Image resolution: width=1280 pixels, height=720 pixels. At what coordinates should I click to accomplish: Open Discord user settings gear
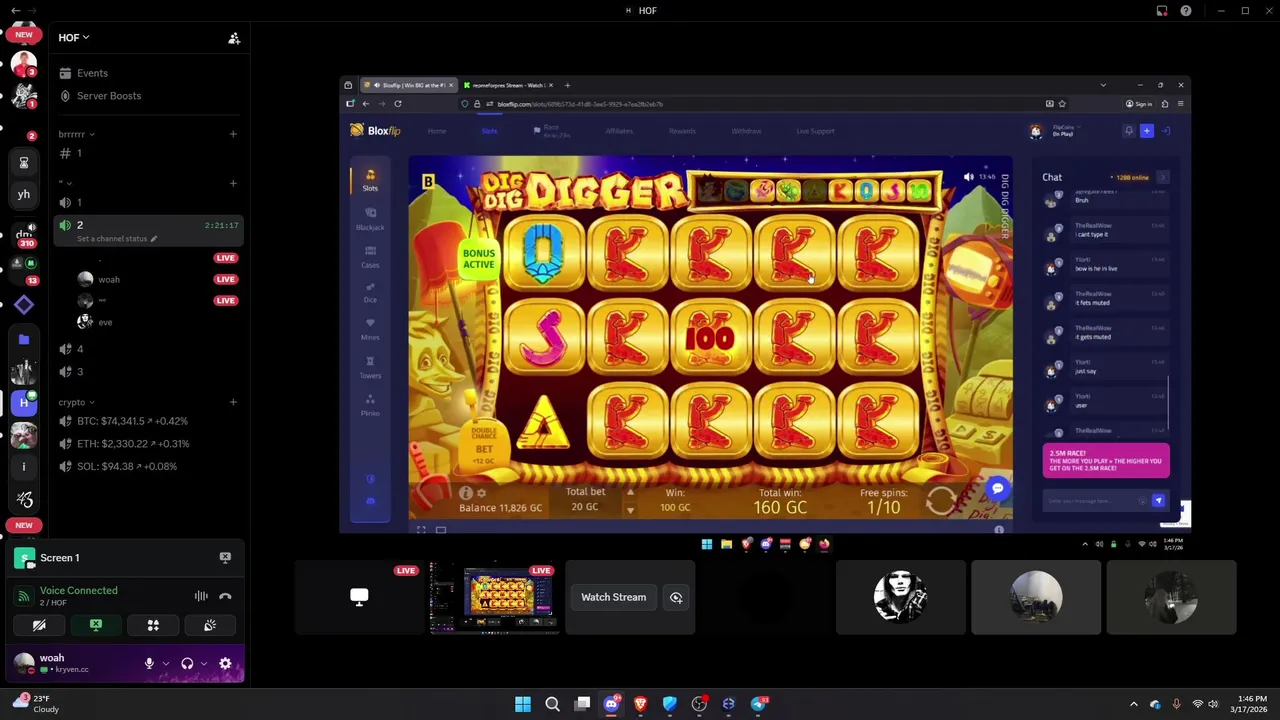coord(225,664)
